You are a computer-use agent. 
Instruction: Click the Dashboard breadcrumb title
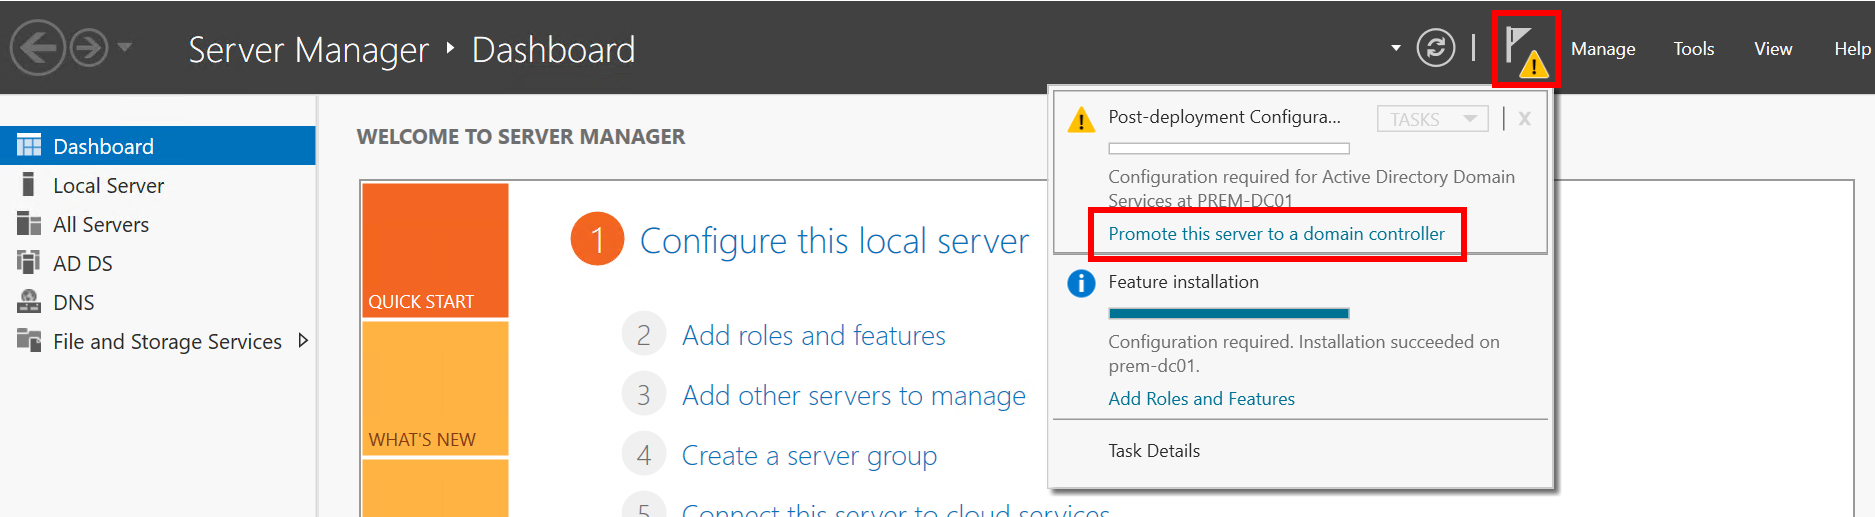pyautogui.click(x=553, y=49)
